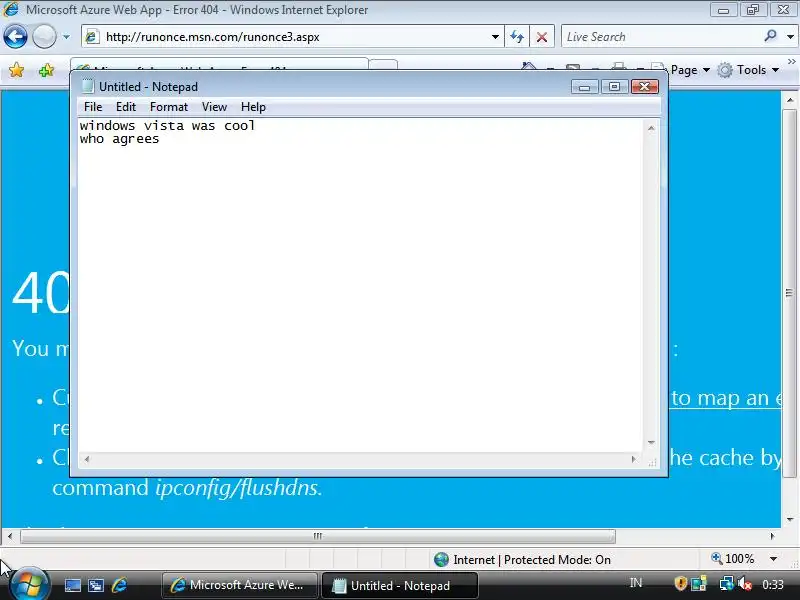Click the network connection tray icon
The width and height of the screenshot is (800, 600).
[x=726, y=583]
